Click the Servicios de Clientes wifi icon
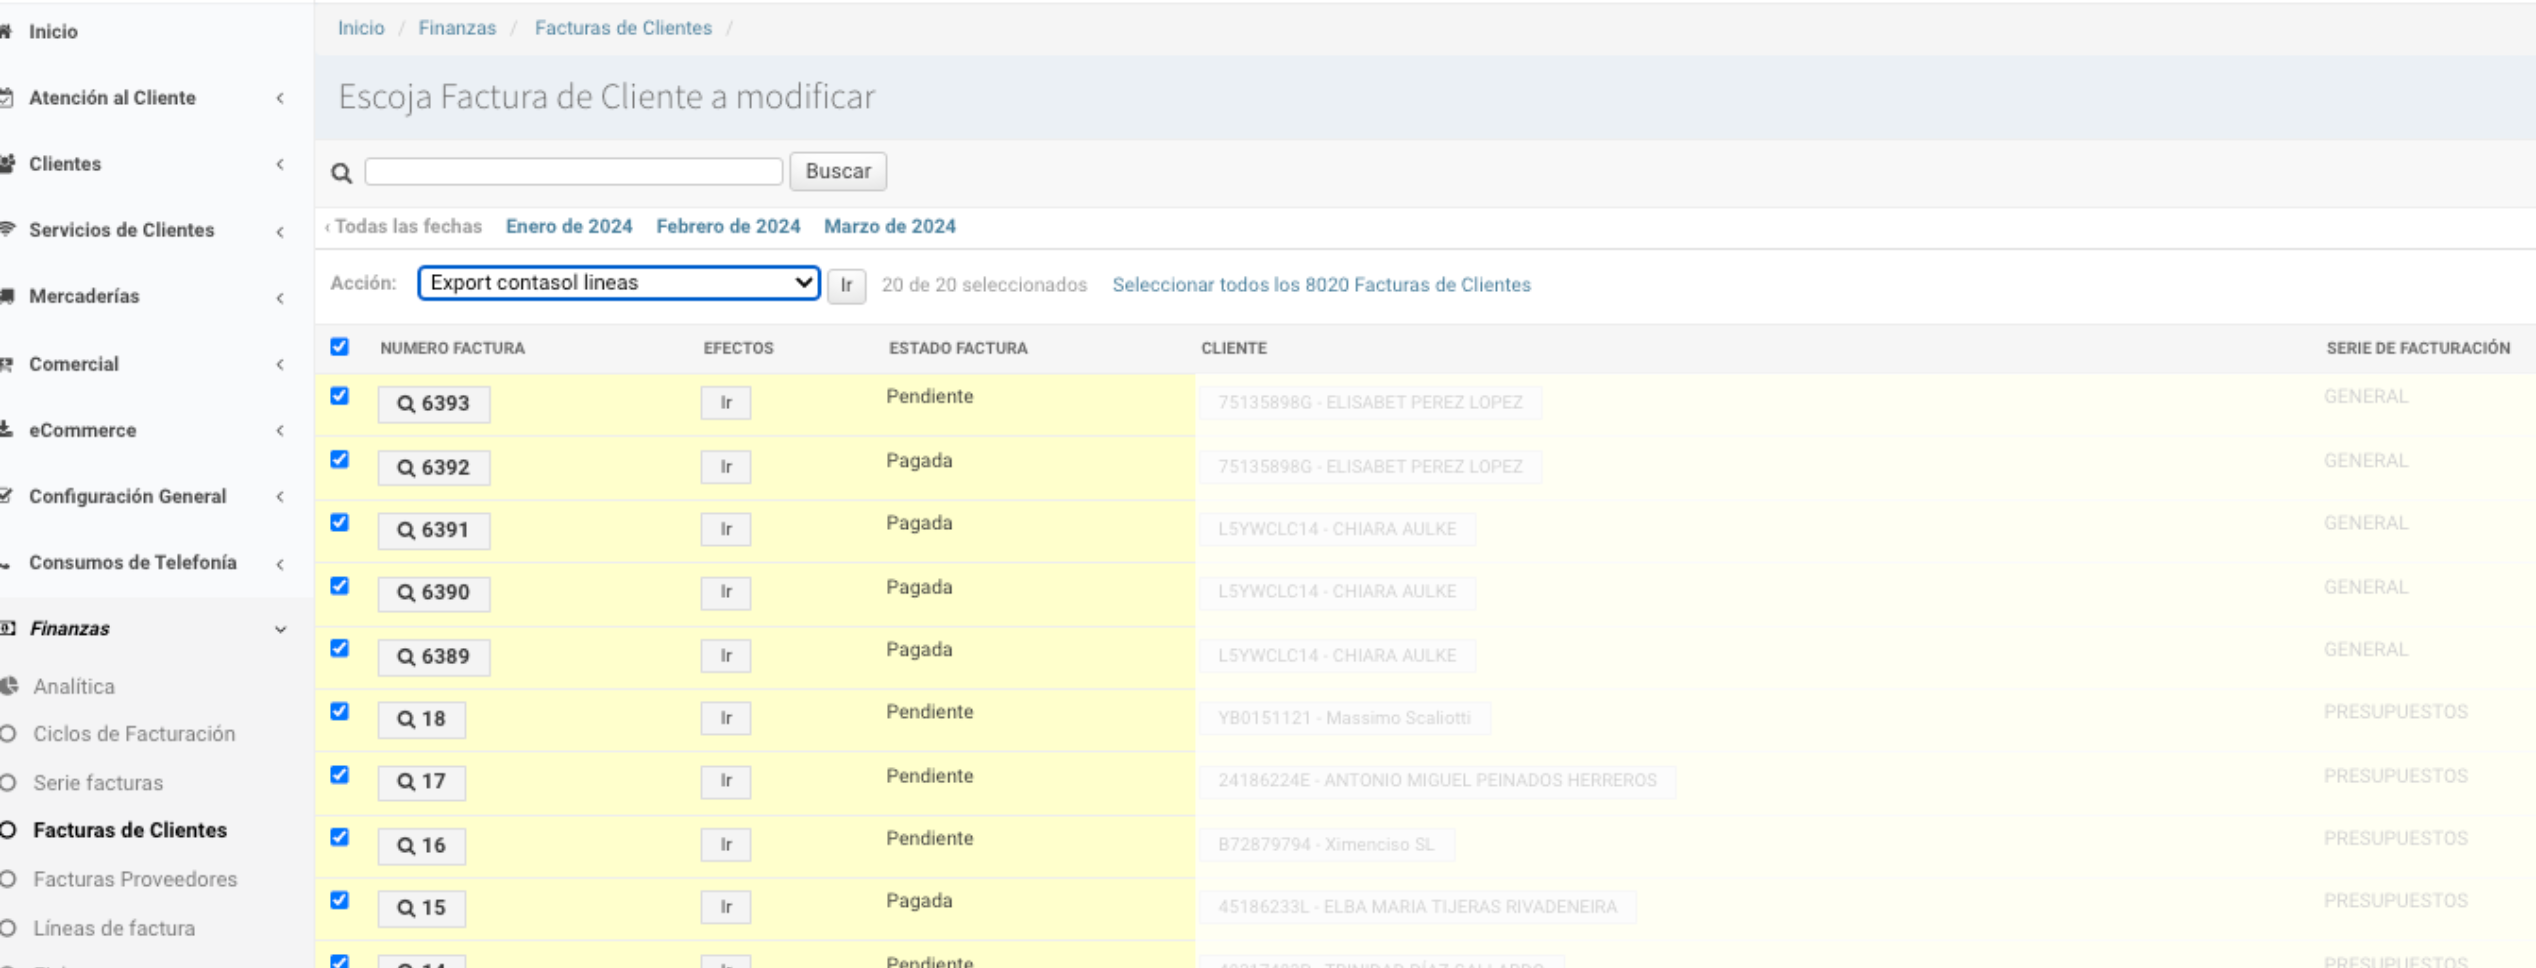 [6, 230]
